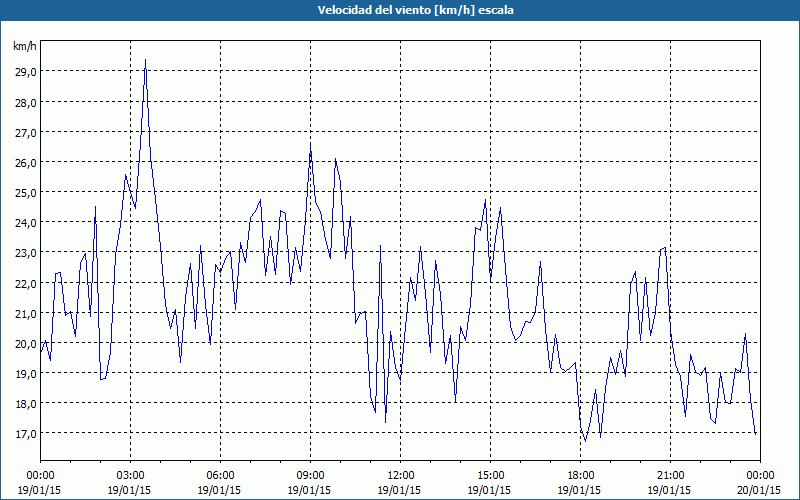Click the 'km/h' unit label on the vertical axis
Image resolution: width=800 pixels, height=500 pixels.
coord(25,46)
